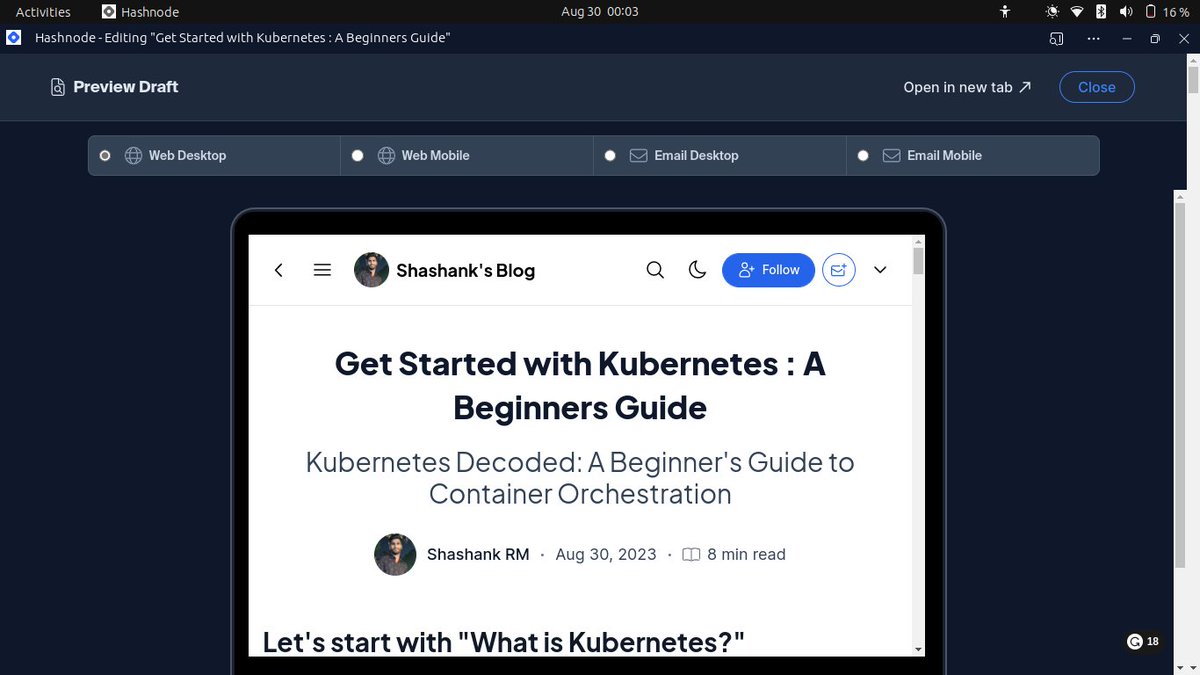Viewport: 1200px width, 675px height.
Task: Click the article title 'Get Started with Kubernetes'
Action: [x=580, y=385]
